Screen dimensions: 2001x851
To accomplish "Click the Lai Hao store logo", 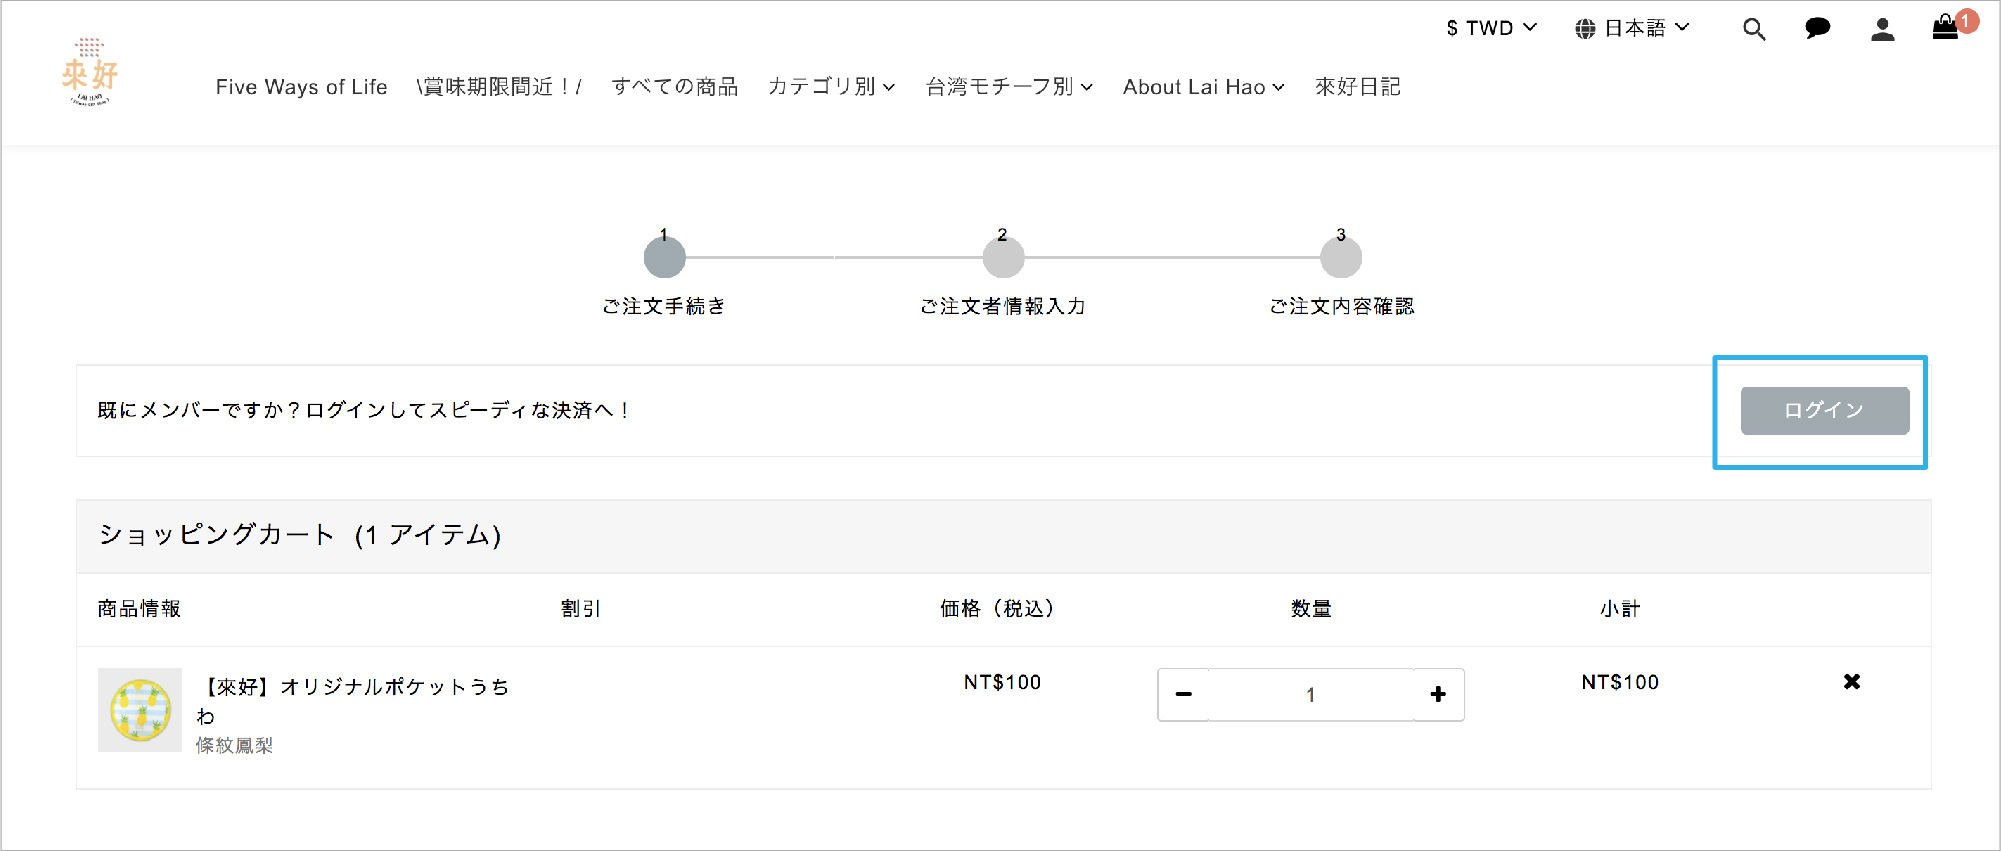I will (x=90, y=72).
